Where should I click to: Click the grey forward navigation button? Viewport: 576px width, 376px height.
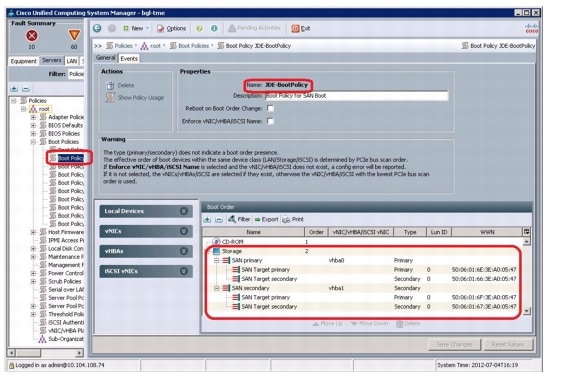click(x=112, y=28)
